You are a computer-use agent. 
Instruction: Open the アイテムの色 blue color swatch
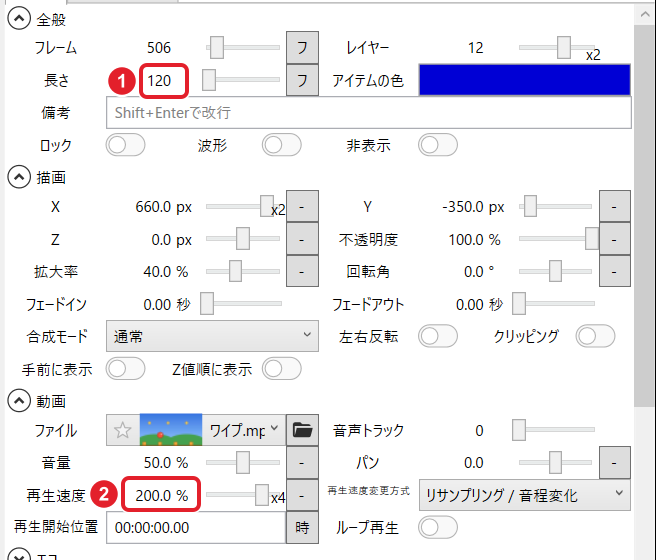point(525,80)
